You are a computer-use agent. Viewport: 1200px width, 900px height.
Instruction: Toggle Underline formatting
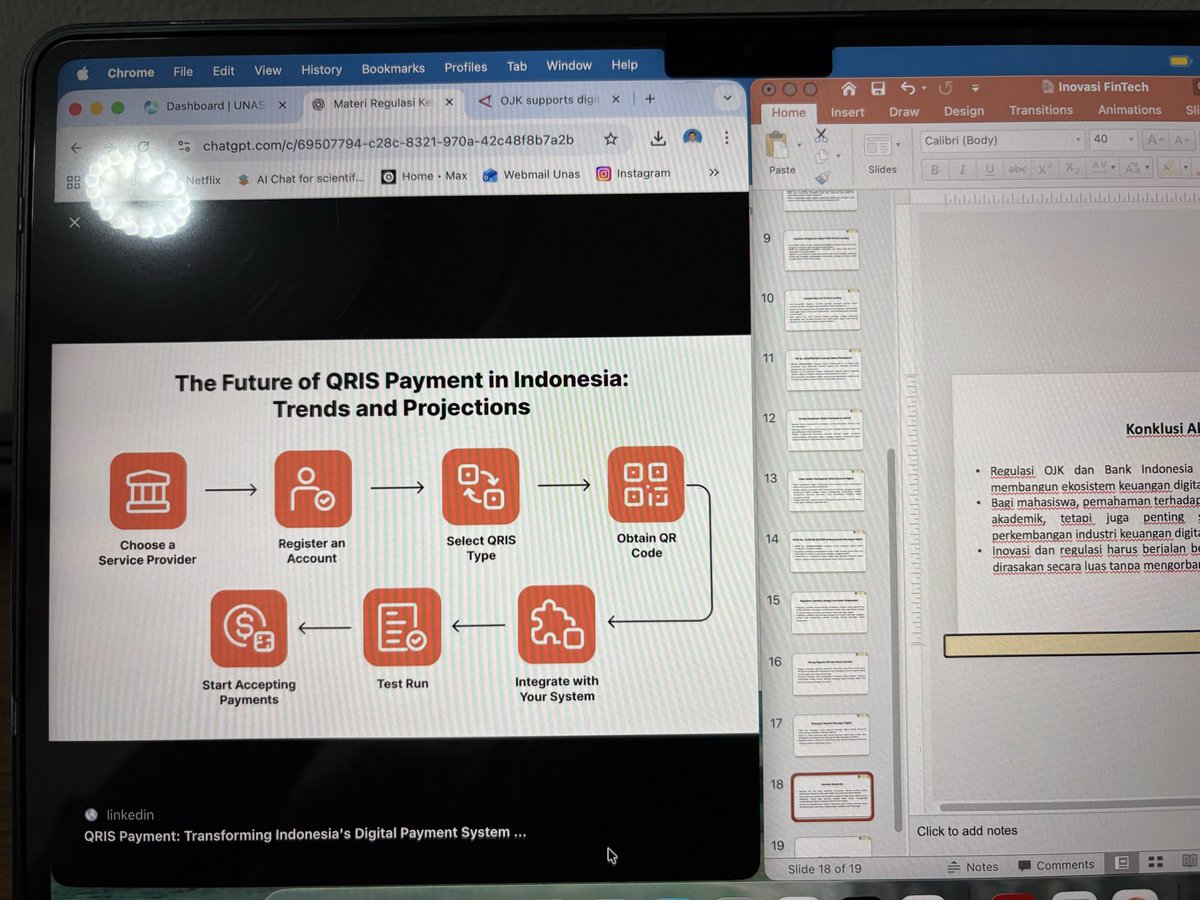click(989, 170)
